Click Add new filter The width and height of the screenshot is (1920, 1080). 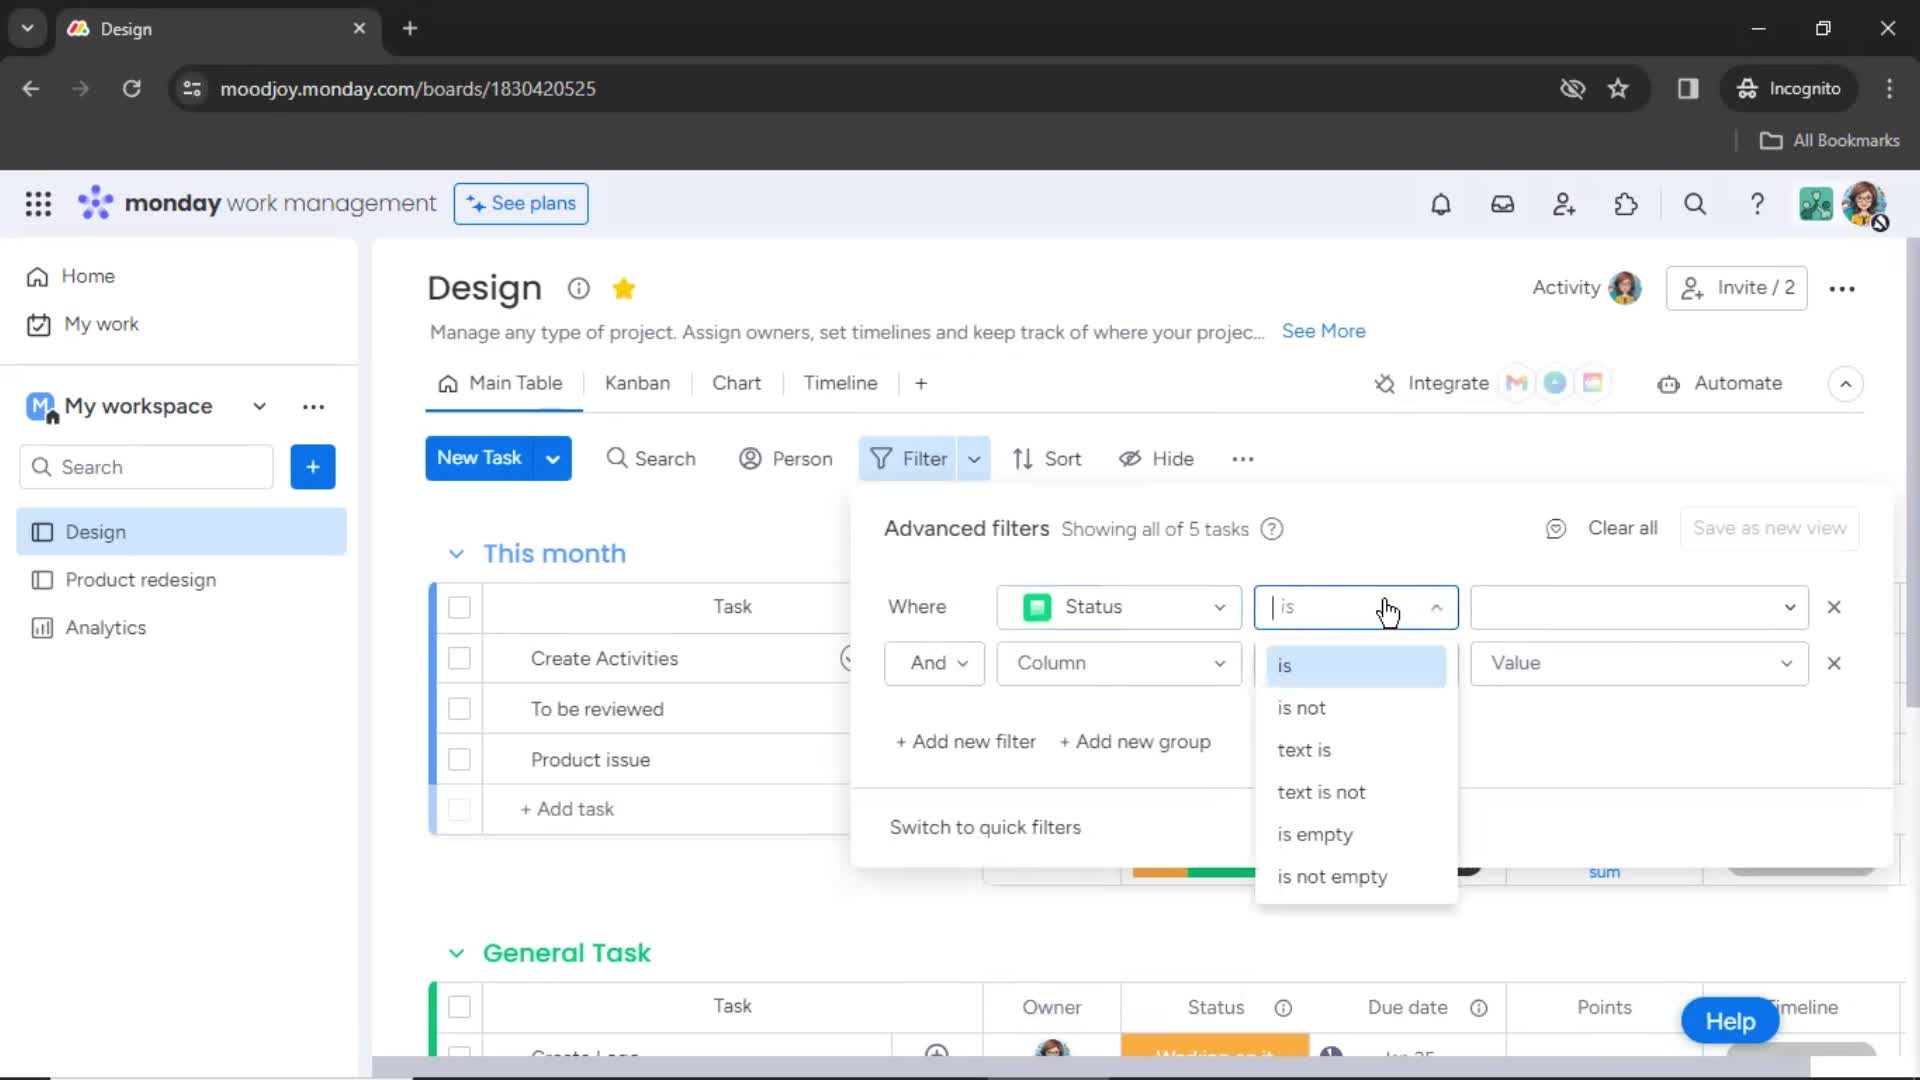click(965, 742)
